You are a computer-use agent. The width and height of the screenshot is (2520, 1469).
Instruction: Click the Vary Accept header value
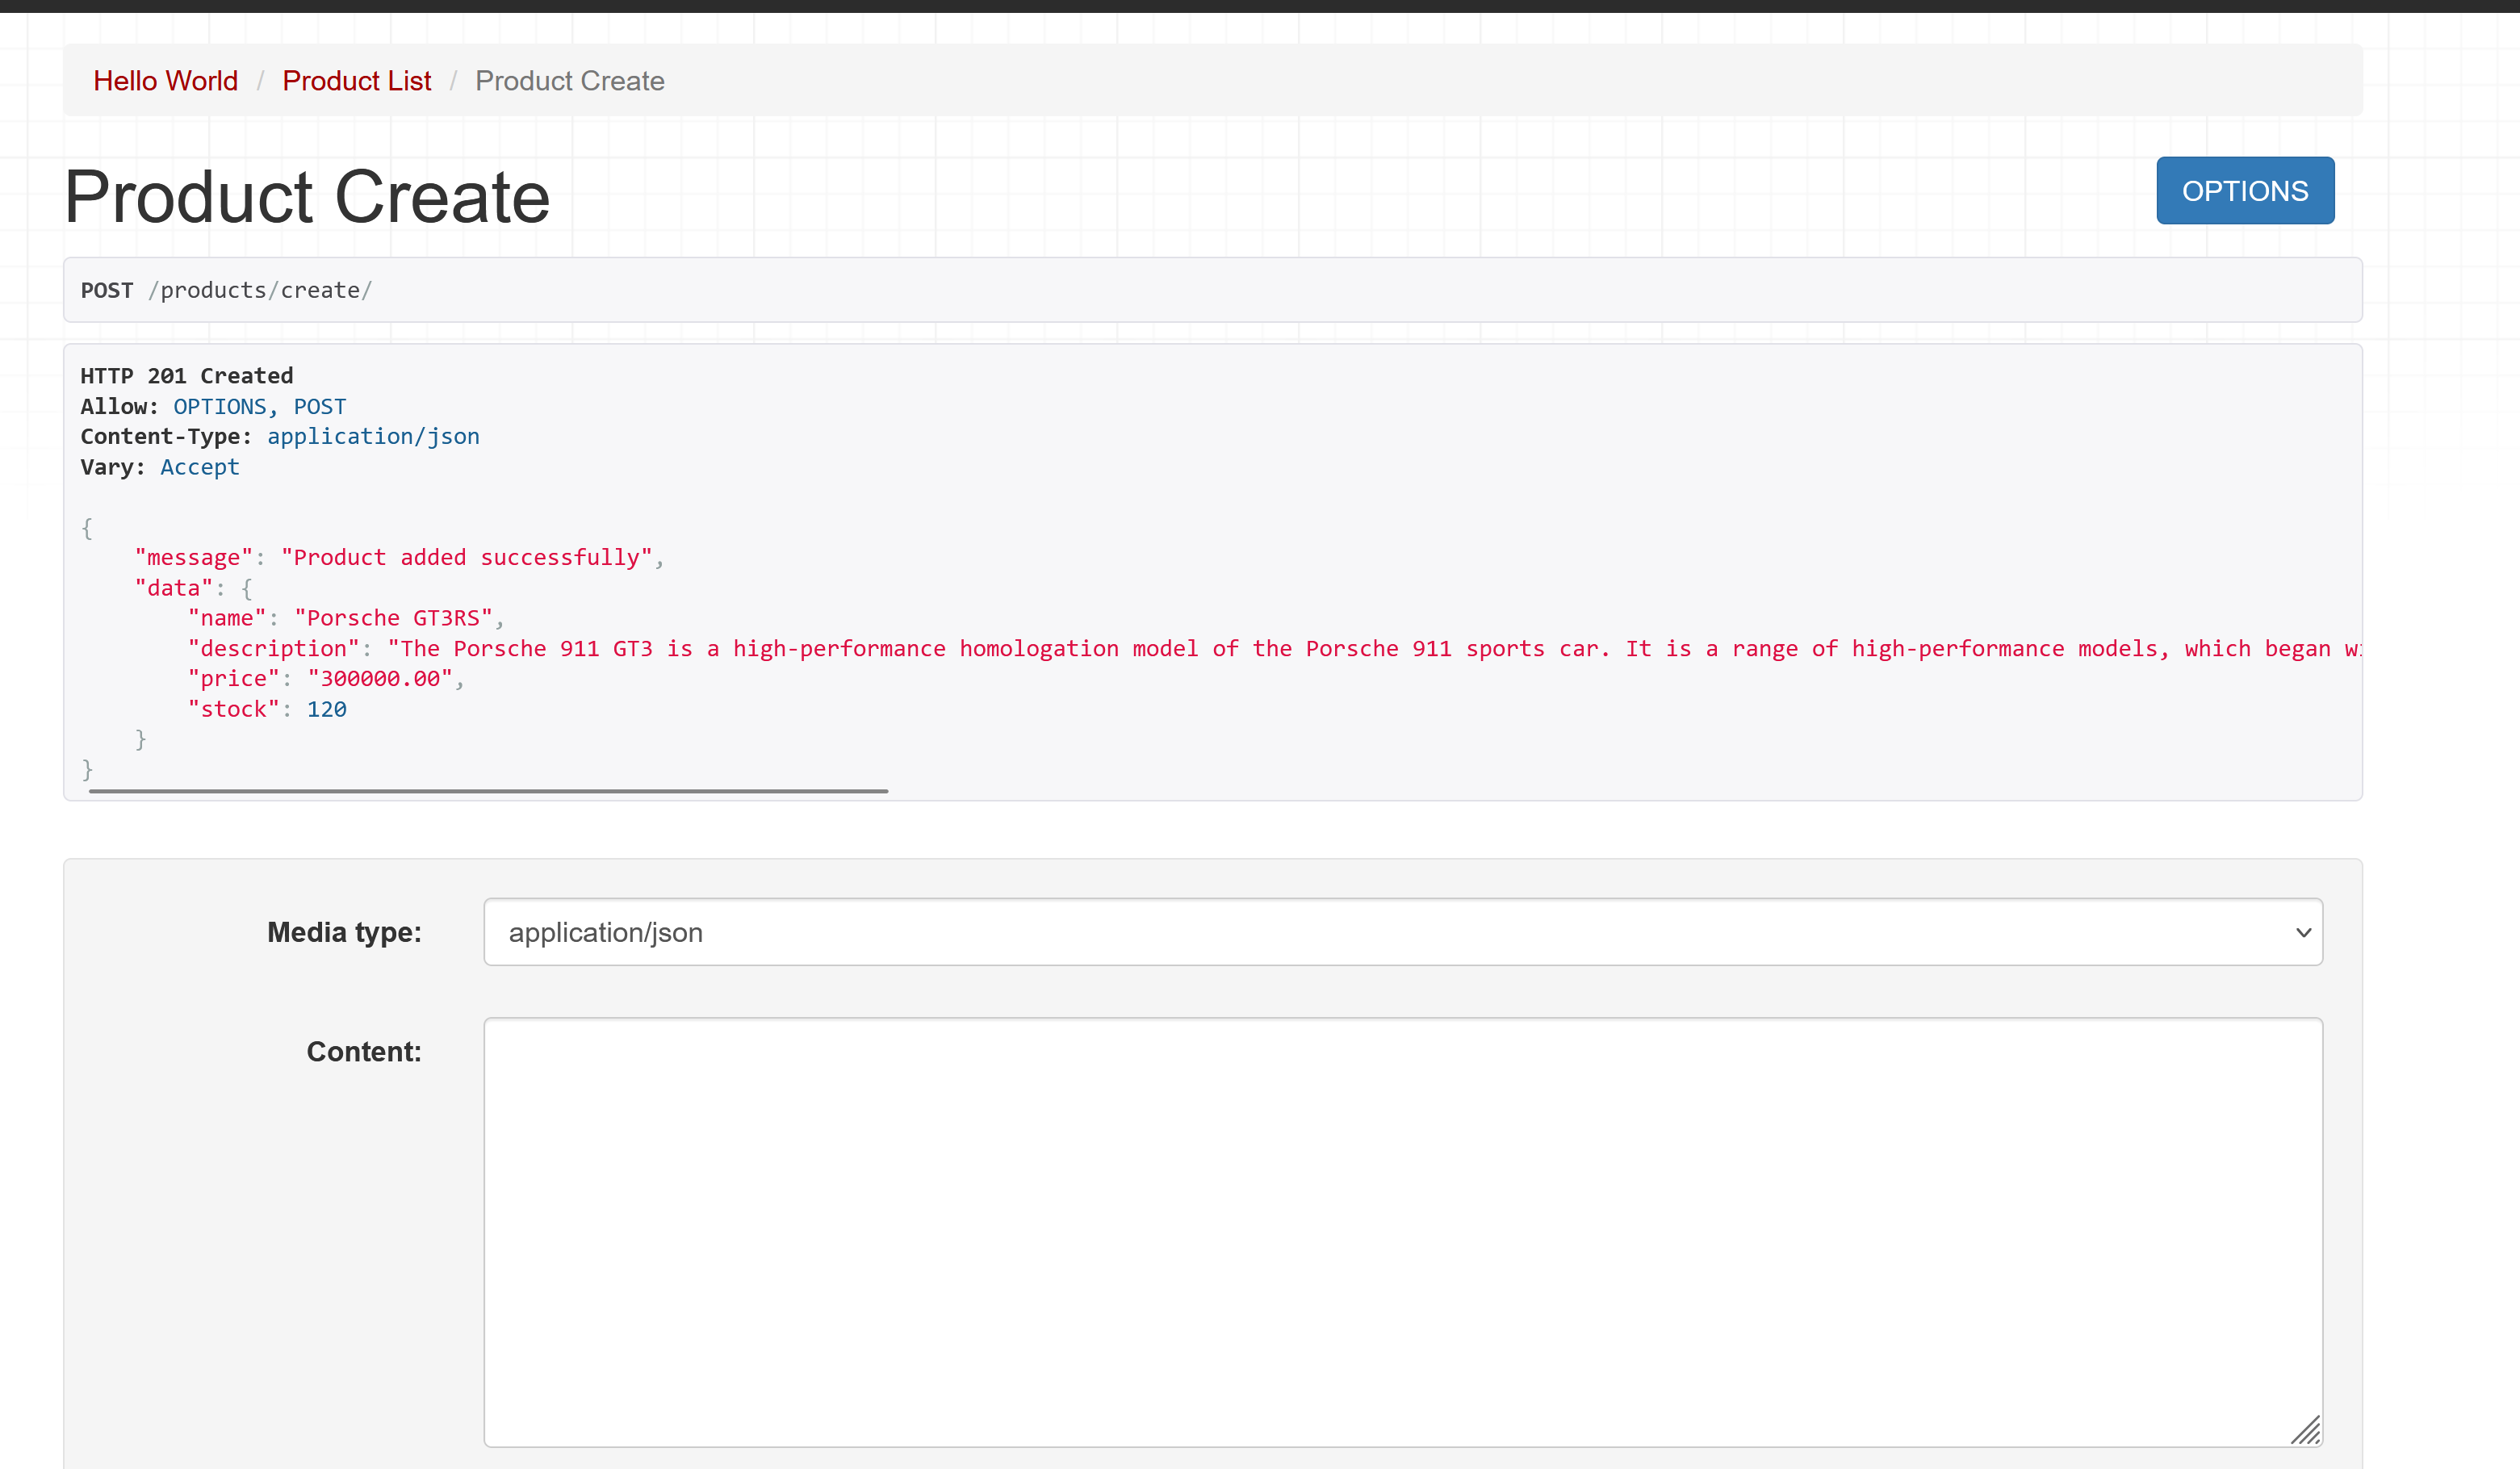click(199, 467)
